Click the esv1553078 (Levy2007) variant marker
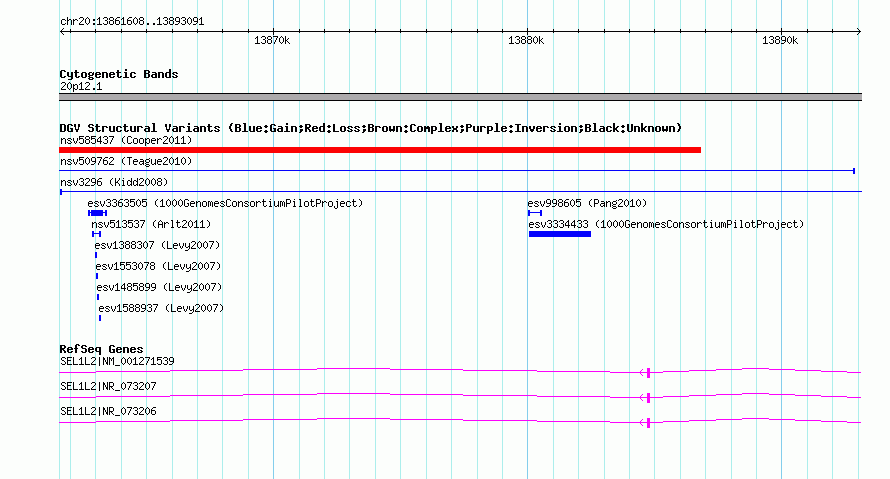The height and width of the screenshot is (479, 890). 97,276
